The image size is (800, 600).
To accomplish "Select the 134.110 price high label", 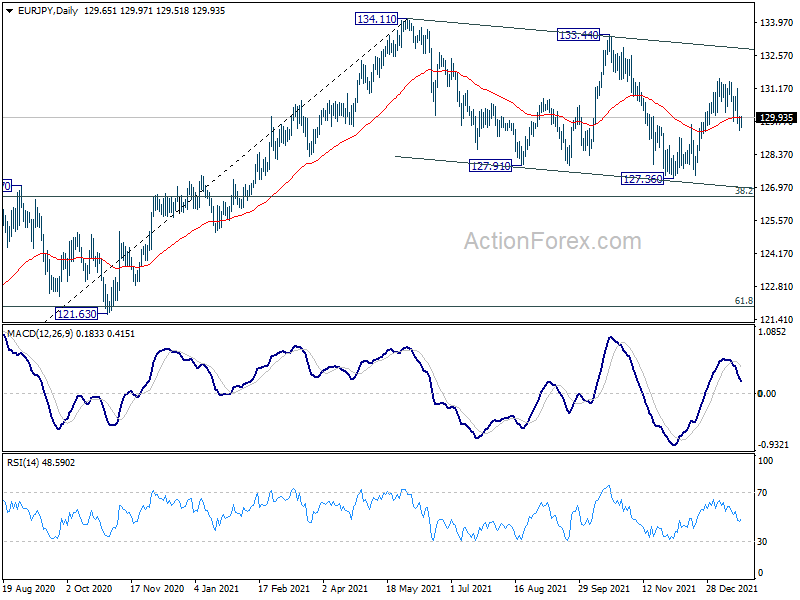I will tap(377, 19).
